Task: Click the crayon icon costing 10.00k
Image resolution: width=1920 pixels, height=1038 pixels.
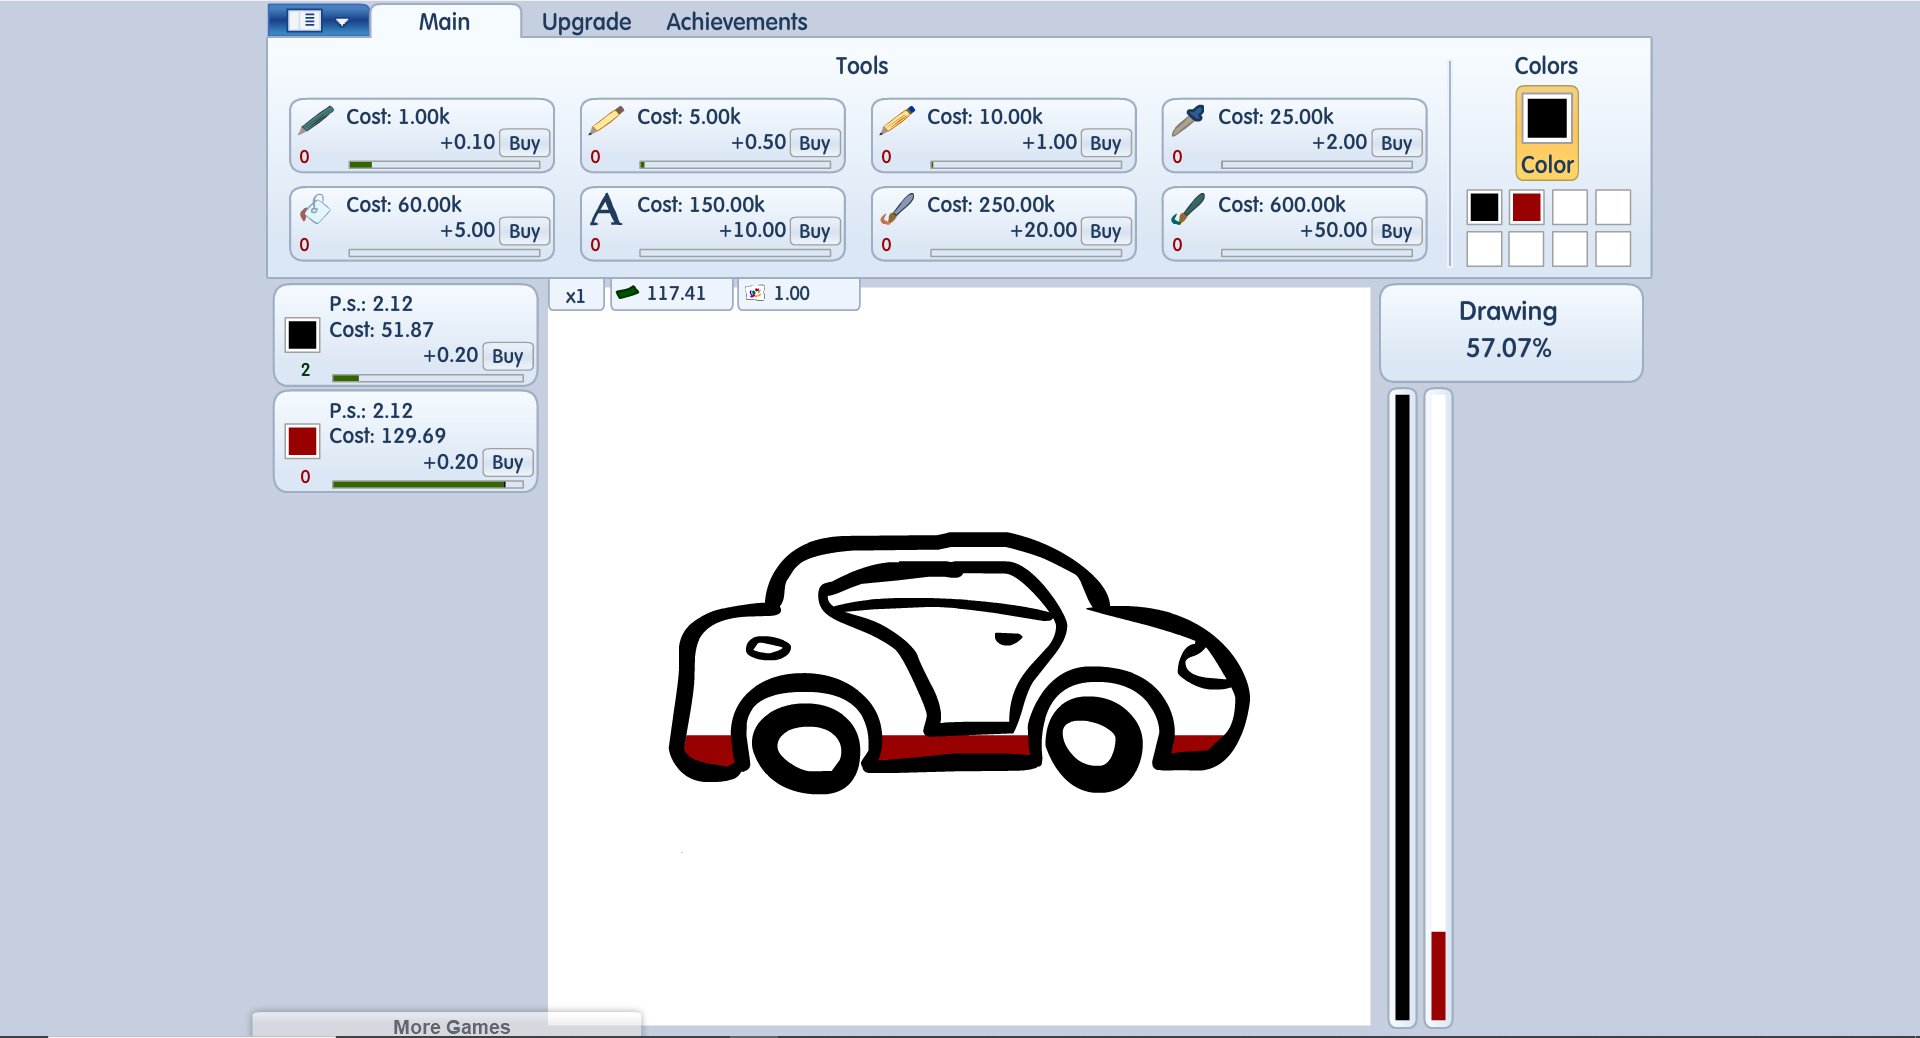Action: (897, 120)
